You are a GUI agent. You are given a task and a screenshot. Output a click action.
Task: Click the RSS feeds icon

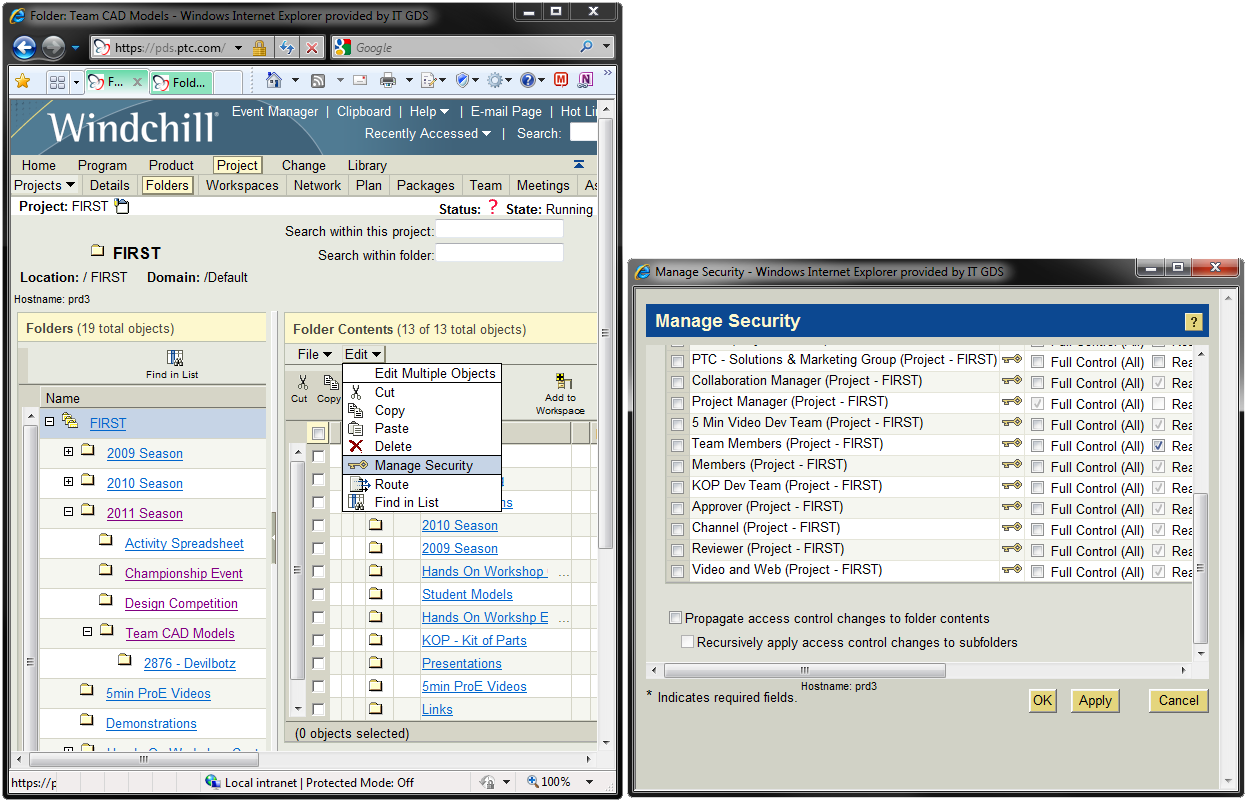point(318,80)
